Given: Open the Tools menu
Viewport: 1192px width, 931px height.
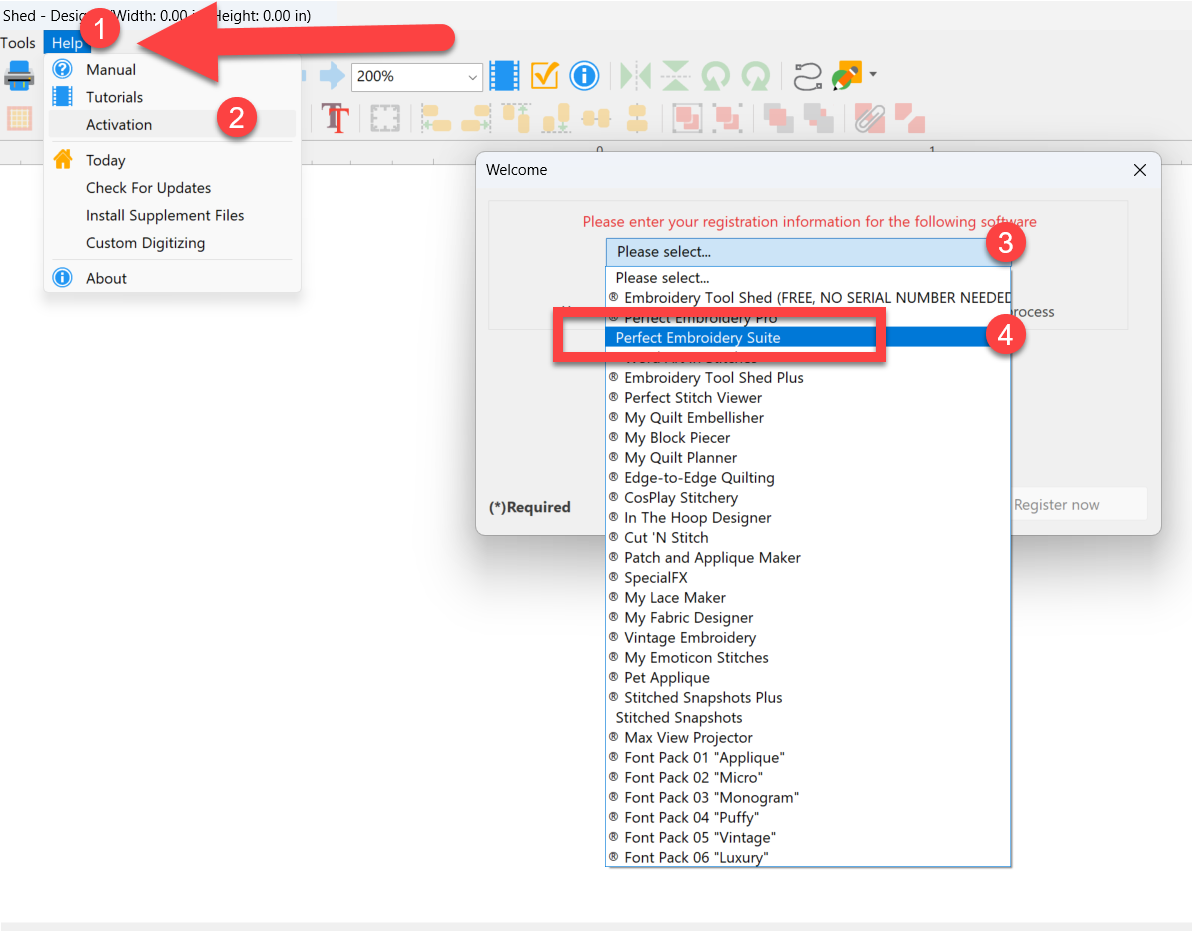Looking at the screenshot, I should tap(17, 43).
